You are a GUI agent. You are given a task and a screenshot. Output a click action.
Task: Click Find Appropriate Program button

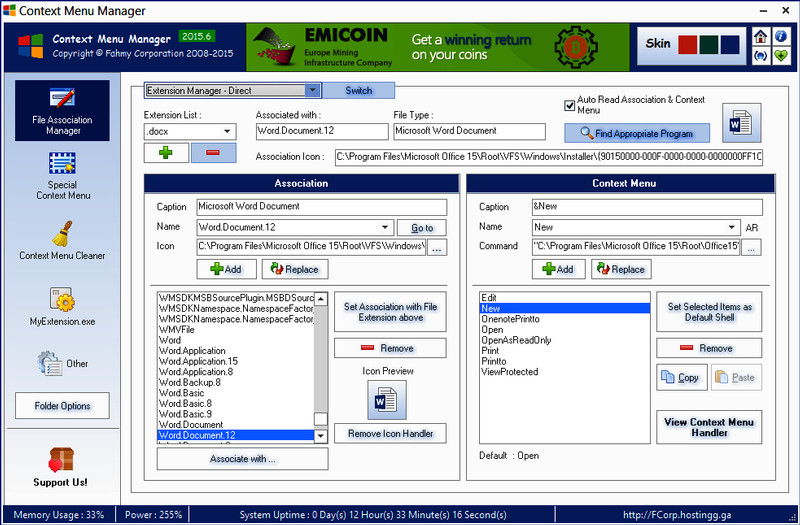point(637,133)
